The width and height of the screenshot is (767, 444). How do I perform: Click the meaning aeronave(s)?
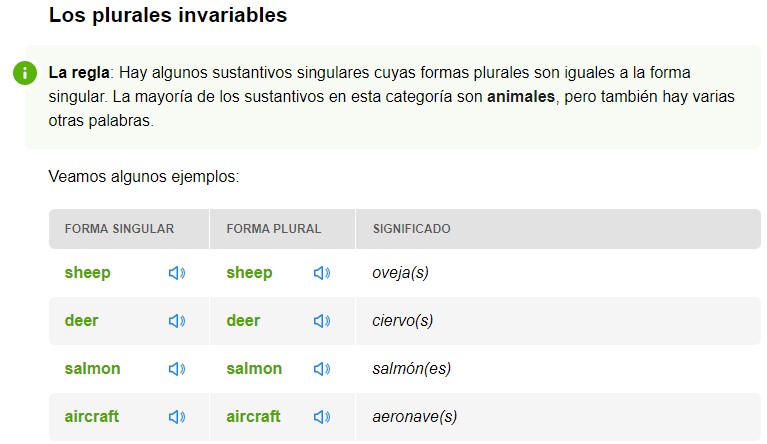tap(415, 417)
